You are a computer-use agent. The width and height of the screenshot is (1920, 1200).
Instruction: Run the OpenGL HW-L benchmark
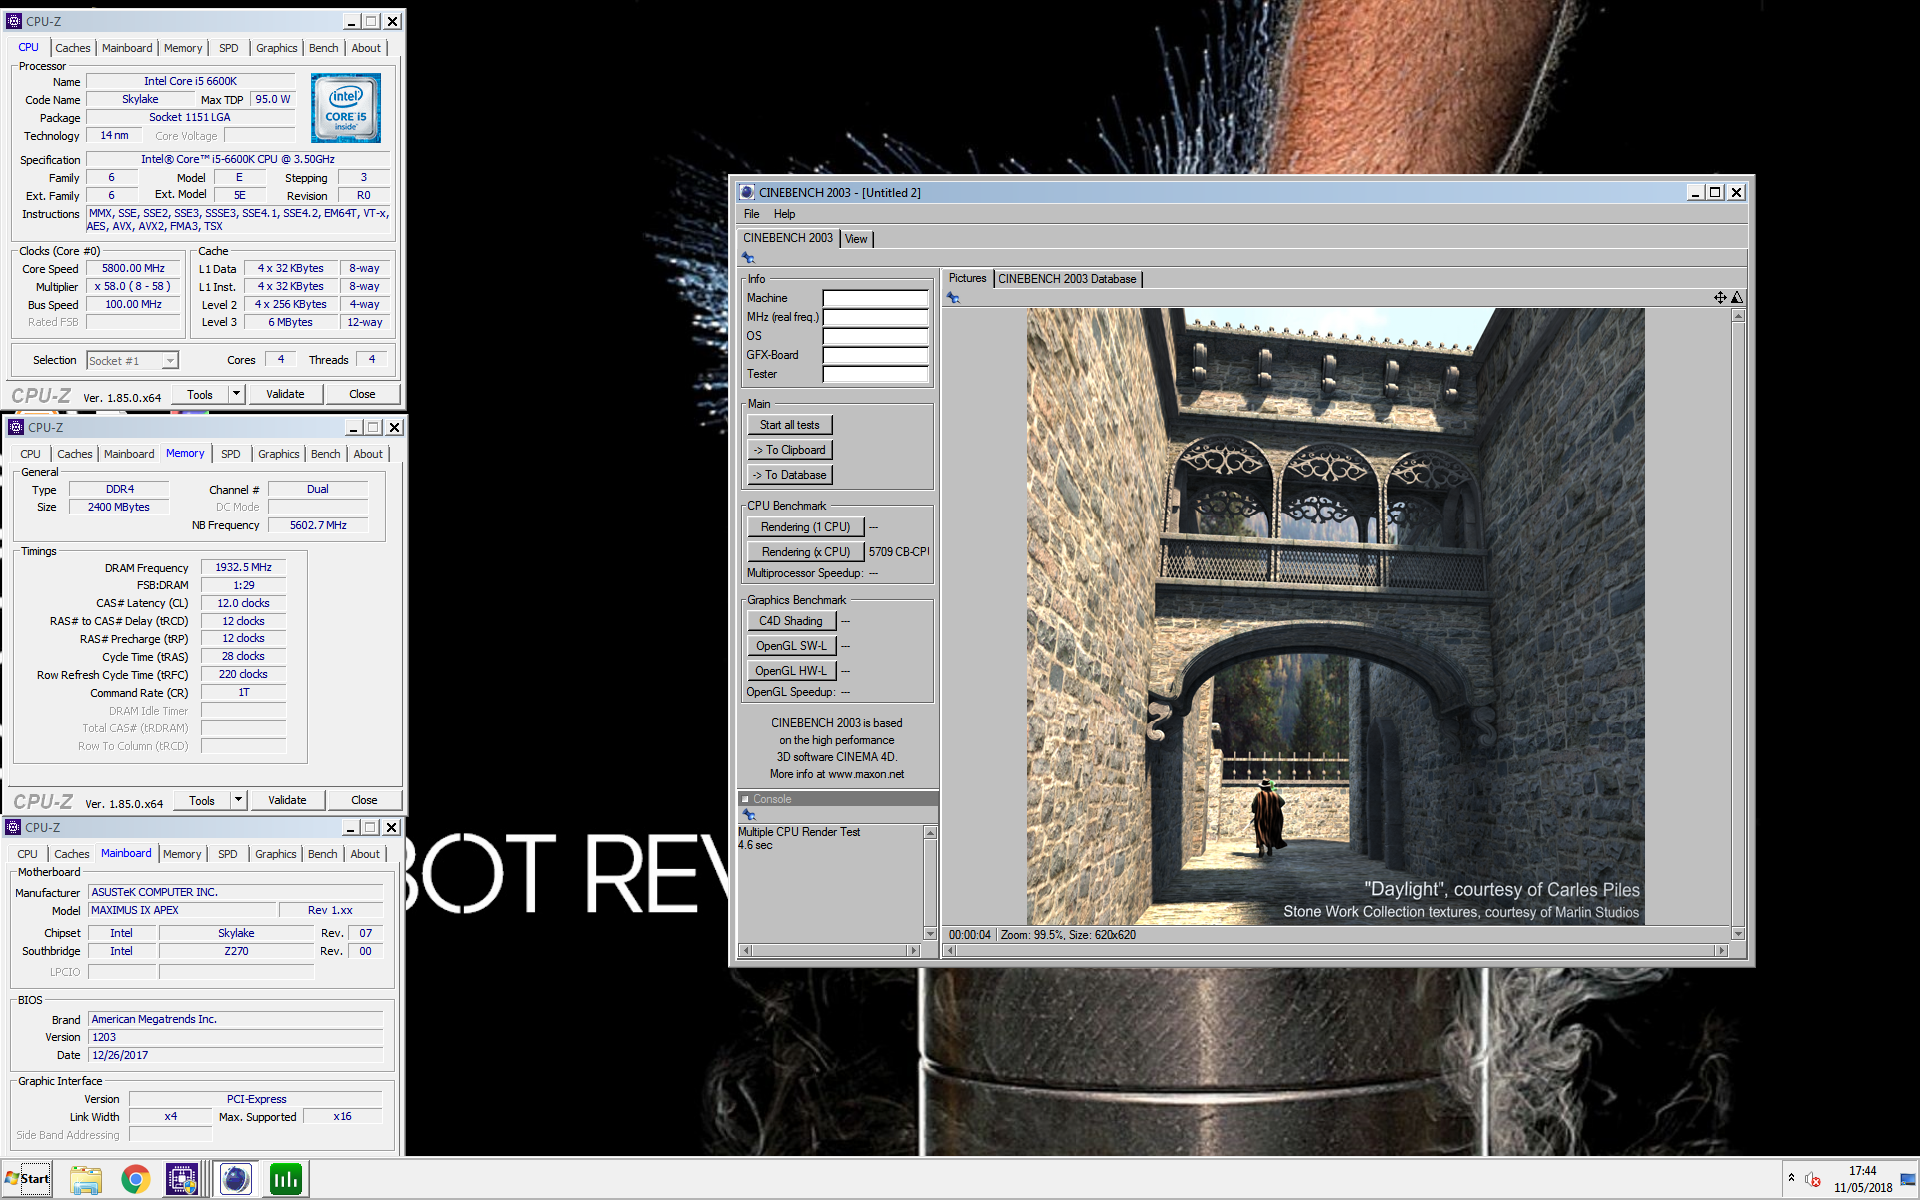tap(790, 671)
